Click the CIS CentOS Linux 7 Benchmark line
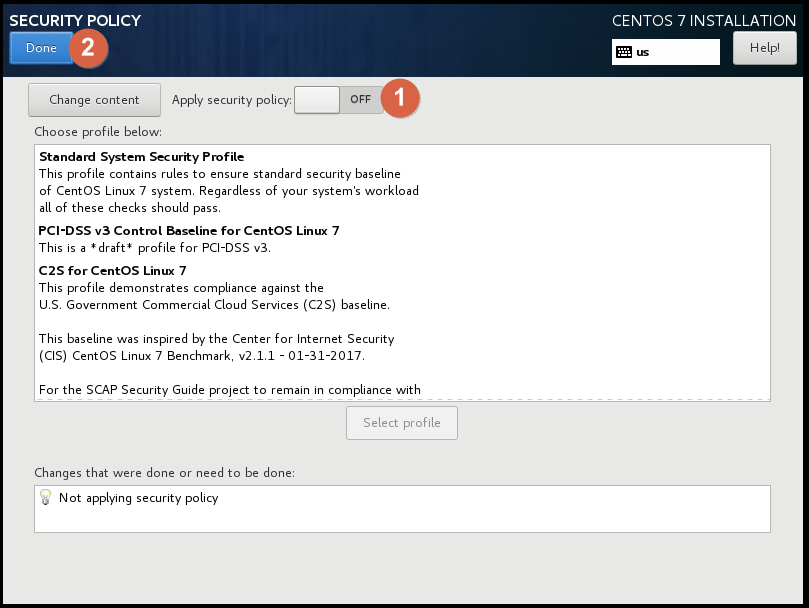 pos(202,356)
